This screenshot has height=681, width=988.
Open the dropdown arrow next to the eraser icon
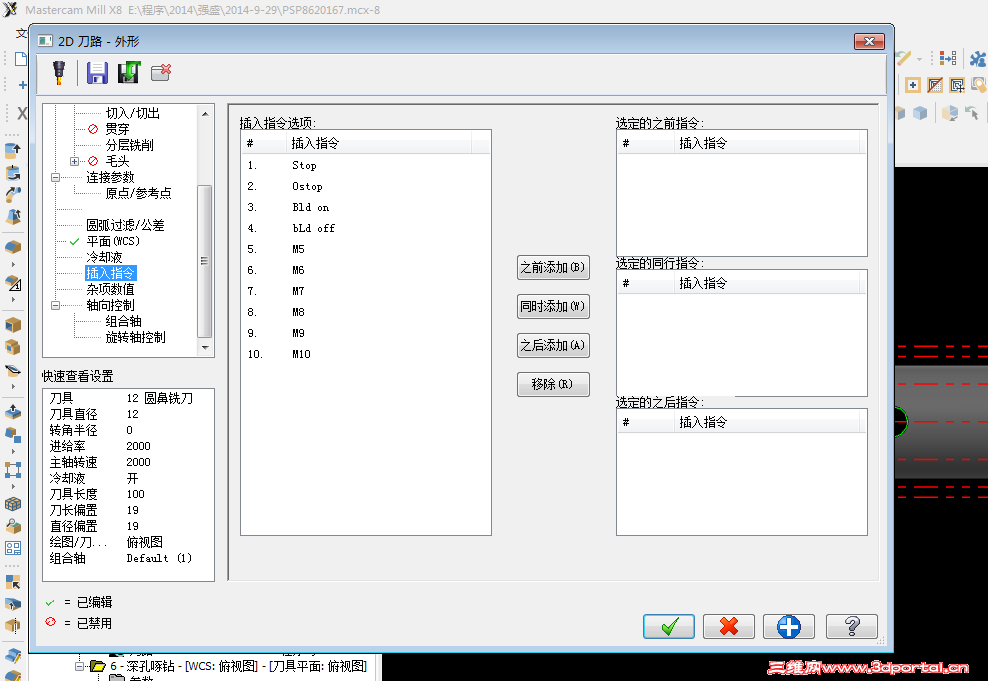919,59
